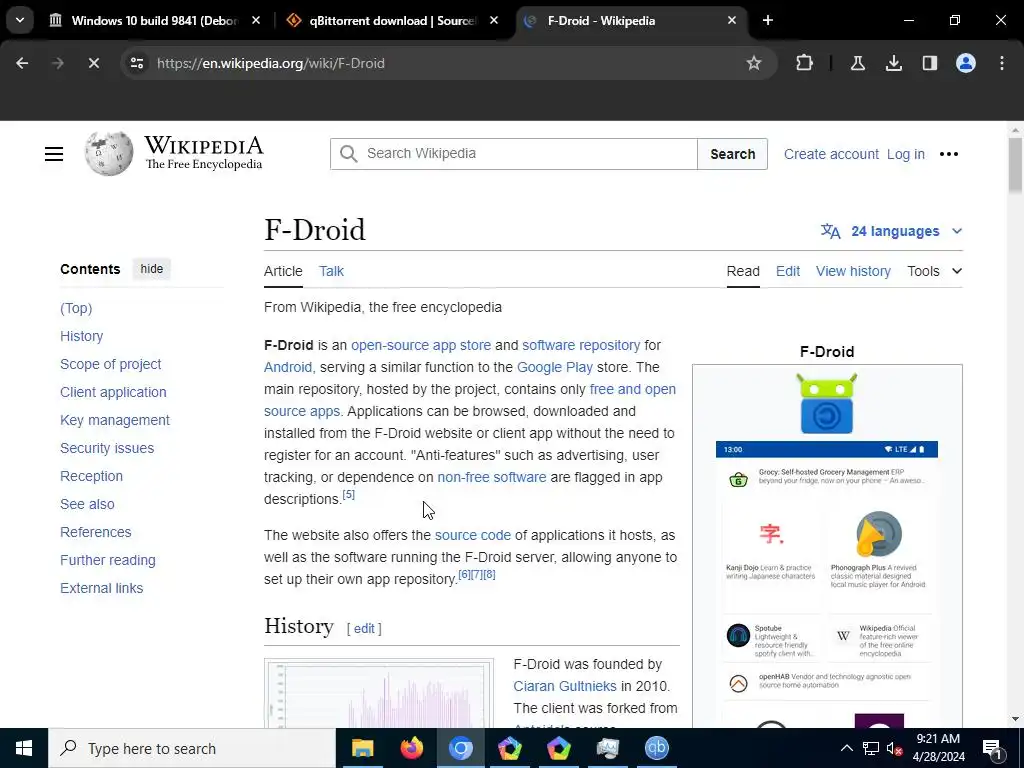Screen dimensions: 1024x768
Task: Open qBittorrent from the taskbar
Action: click(656, 748)
